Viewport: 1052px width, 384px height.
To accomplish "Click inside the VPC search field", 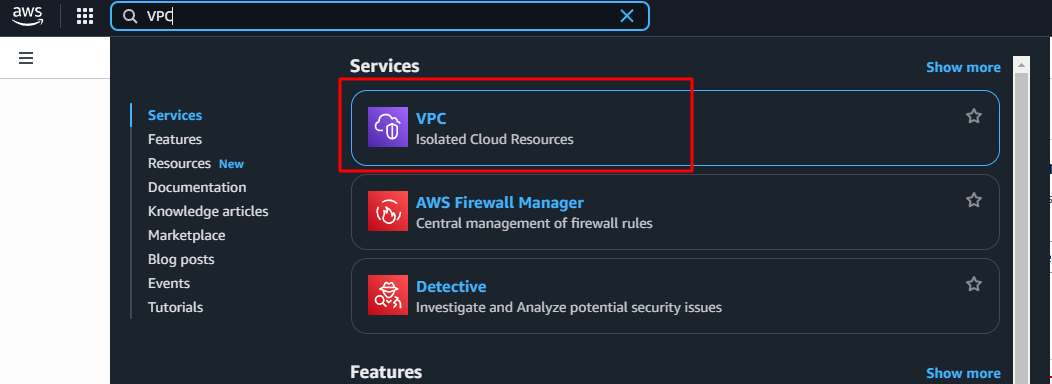I will pyautogui.click(x=379, y=16).
